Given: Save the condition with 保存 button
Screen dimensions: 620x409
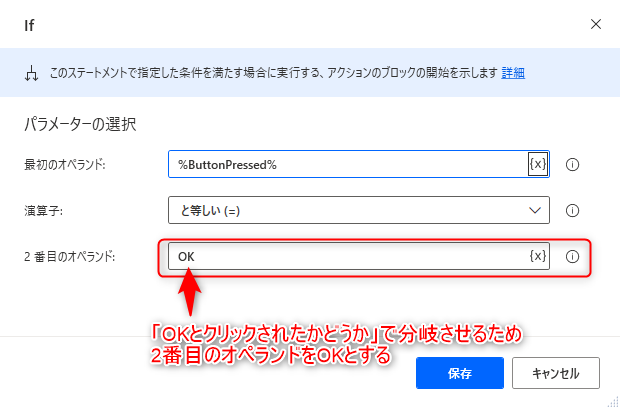Looking at the screenshot, I should tap(459, 373).
